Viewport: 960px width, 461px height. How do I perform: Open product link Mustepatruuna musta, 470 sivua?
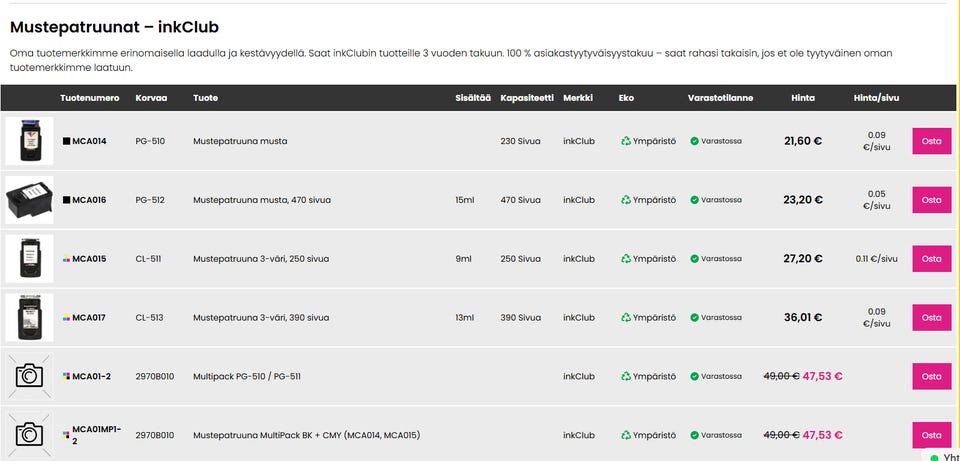coord(262,200)
